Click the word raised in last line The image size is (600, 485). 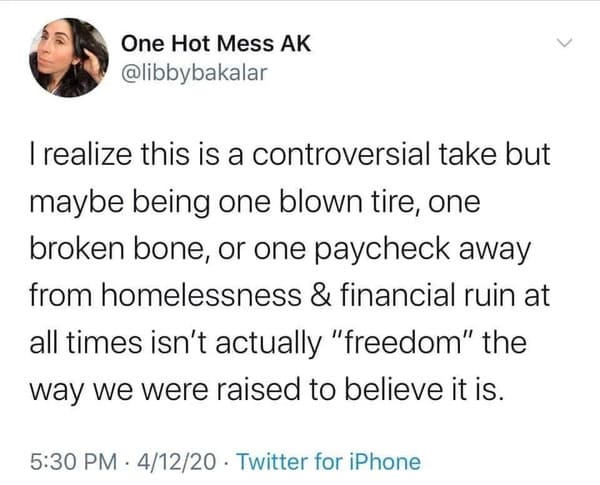259,389
